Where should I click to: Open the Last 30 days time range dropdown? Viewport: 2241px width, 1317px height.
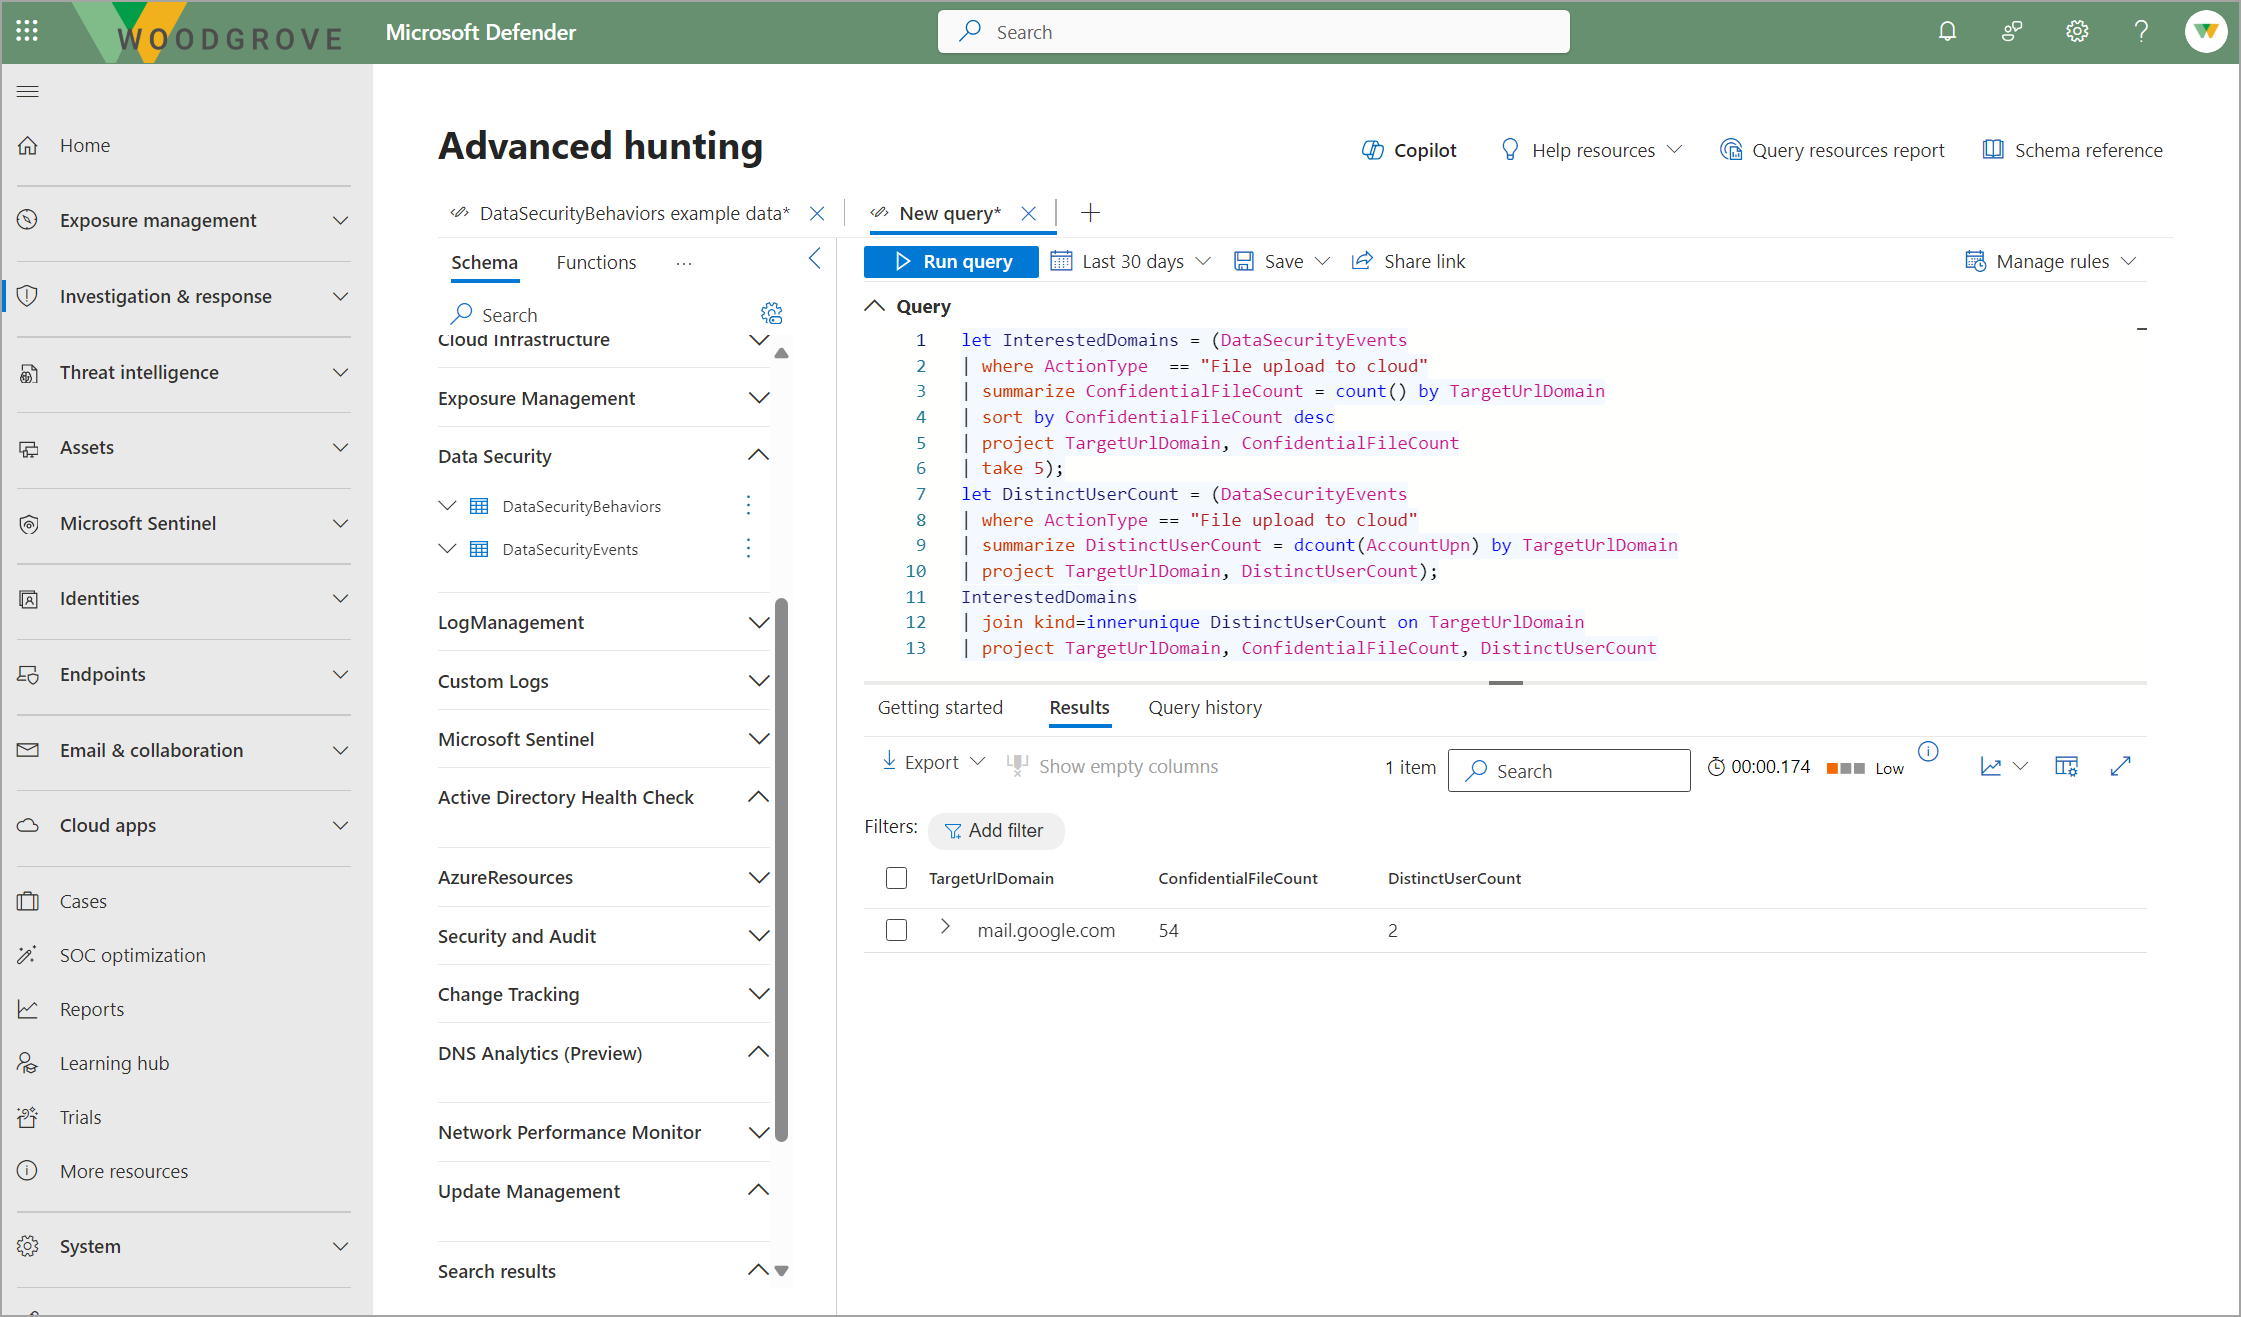(1131, 261)
